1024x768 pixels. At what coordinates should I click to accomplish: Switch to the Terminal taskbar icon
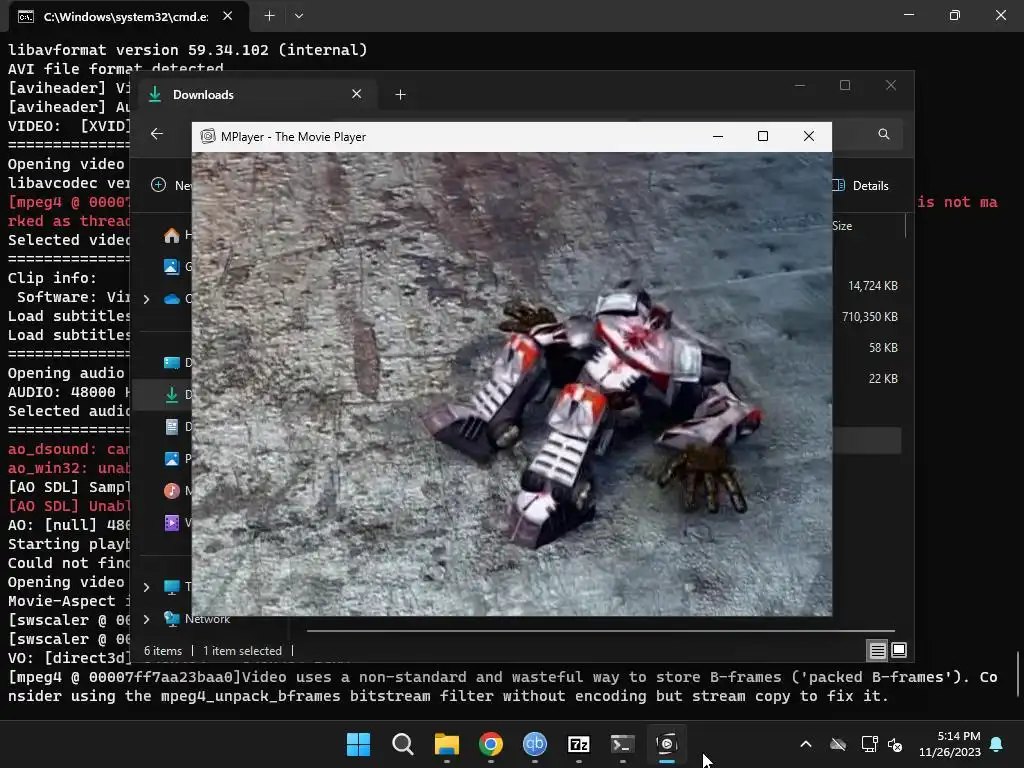point(622,744)
